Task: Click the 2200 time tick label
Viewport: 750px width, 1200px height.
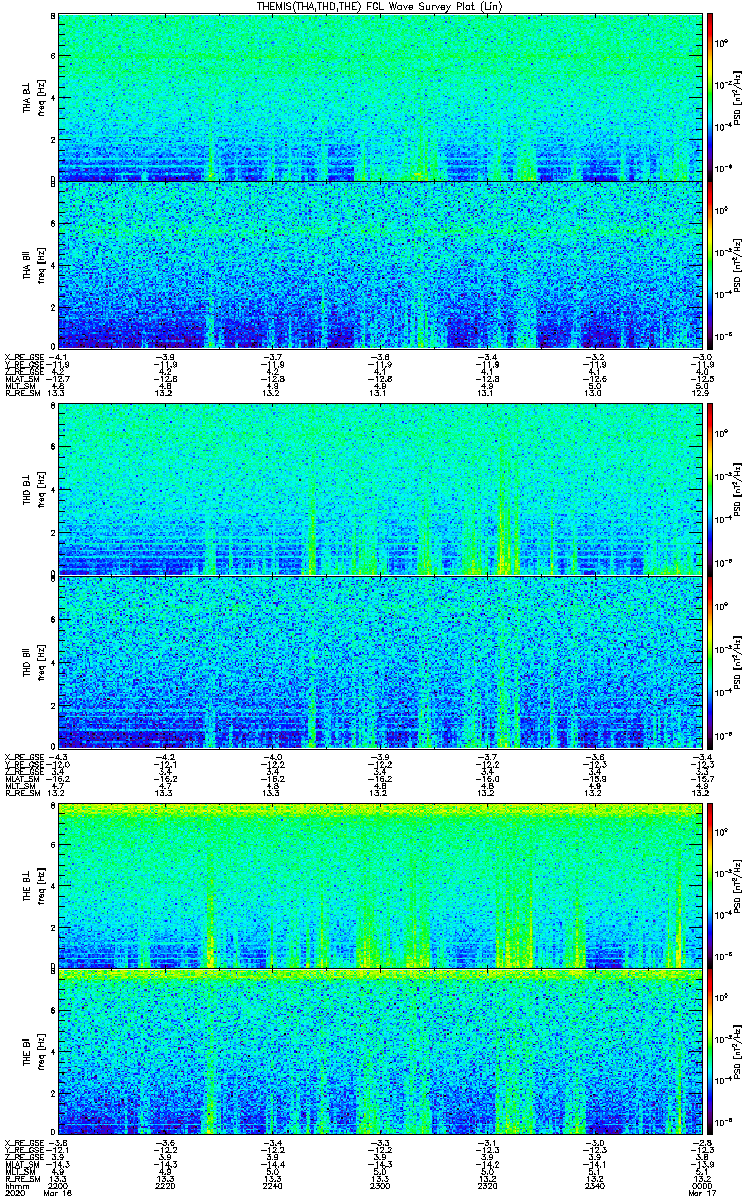Action: 57,1186
